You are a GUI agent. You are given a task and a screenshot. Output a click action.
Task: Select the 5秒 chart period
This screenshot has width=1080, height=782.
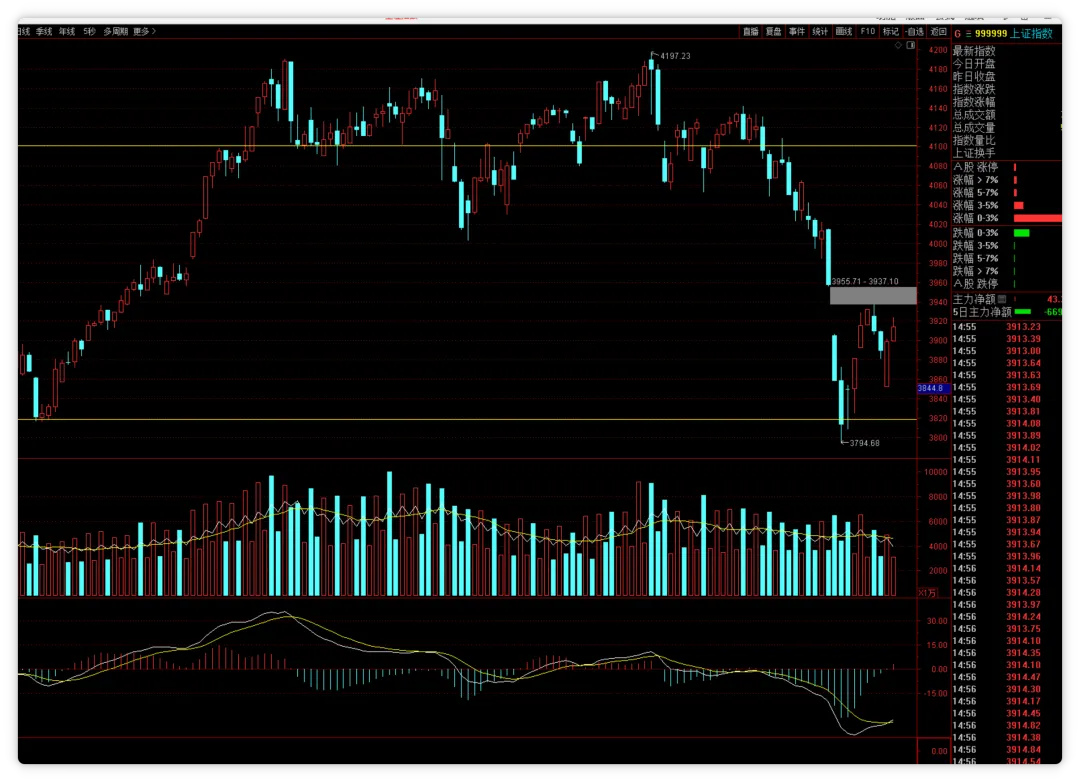[x=90, y=32]
